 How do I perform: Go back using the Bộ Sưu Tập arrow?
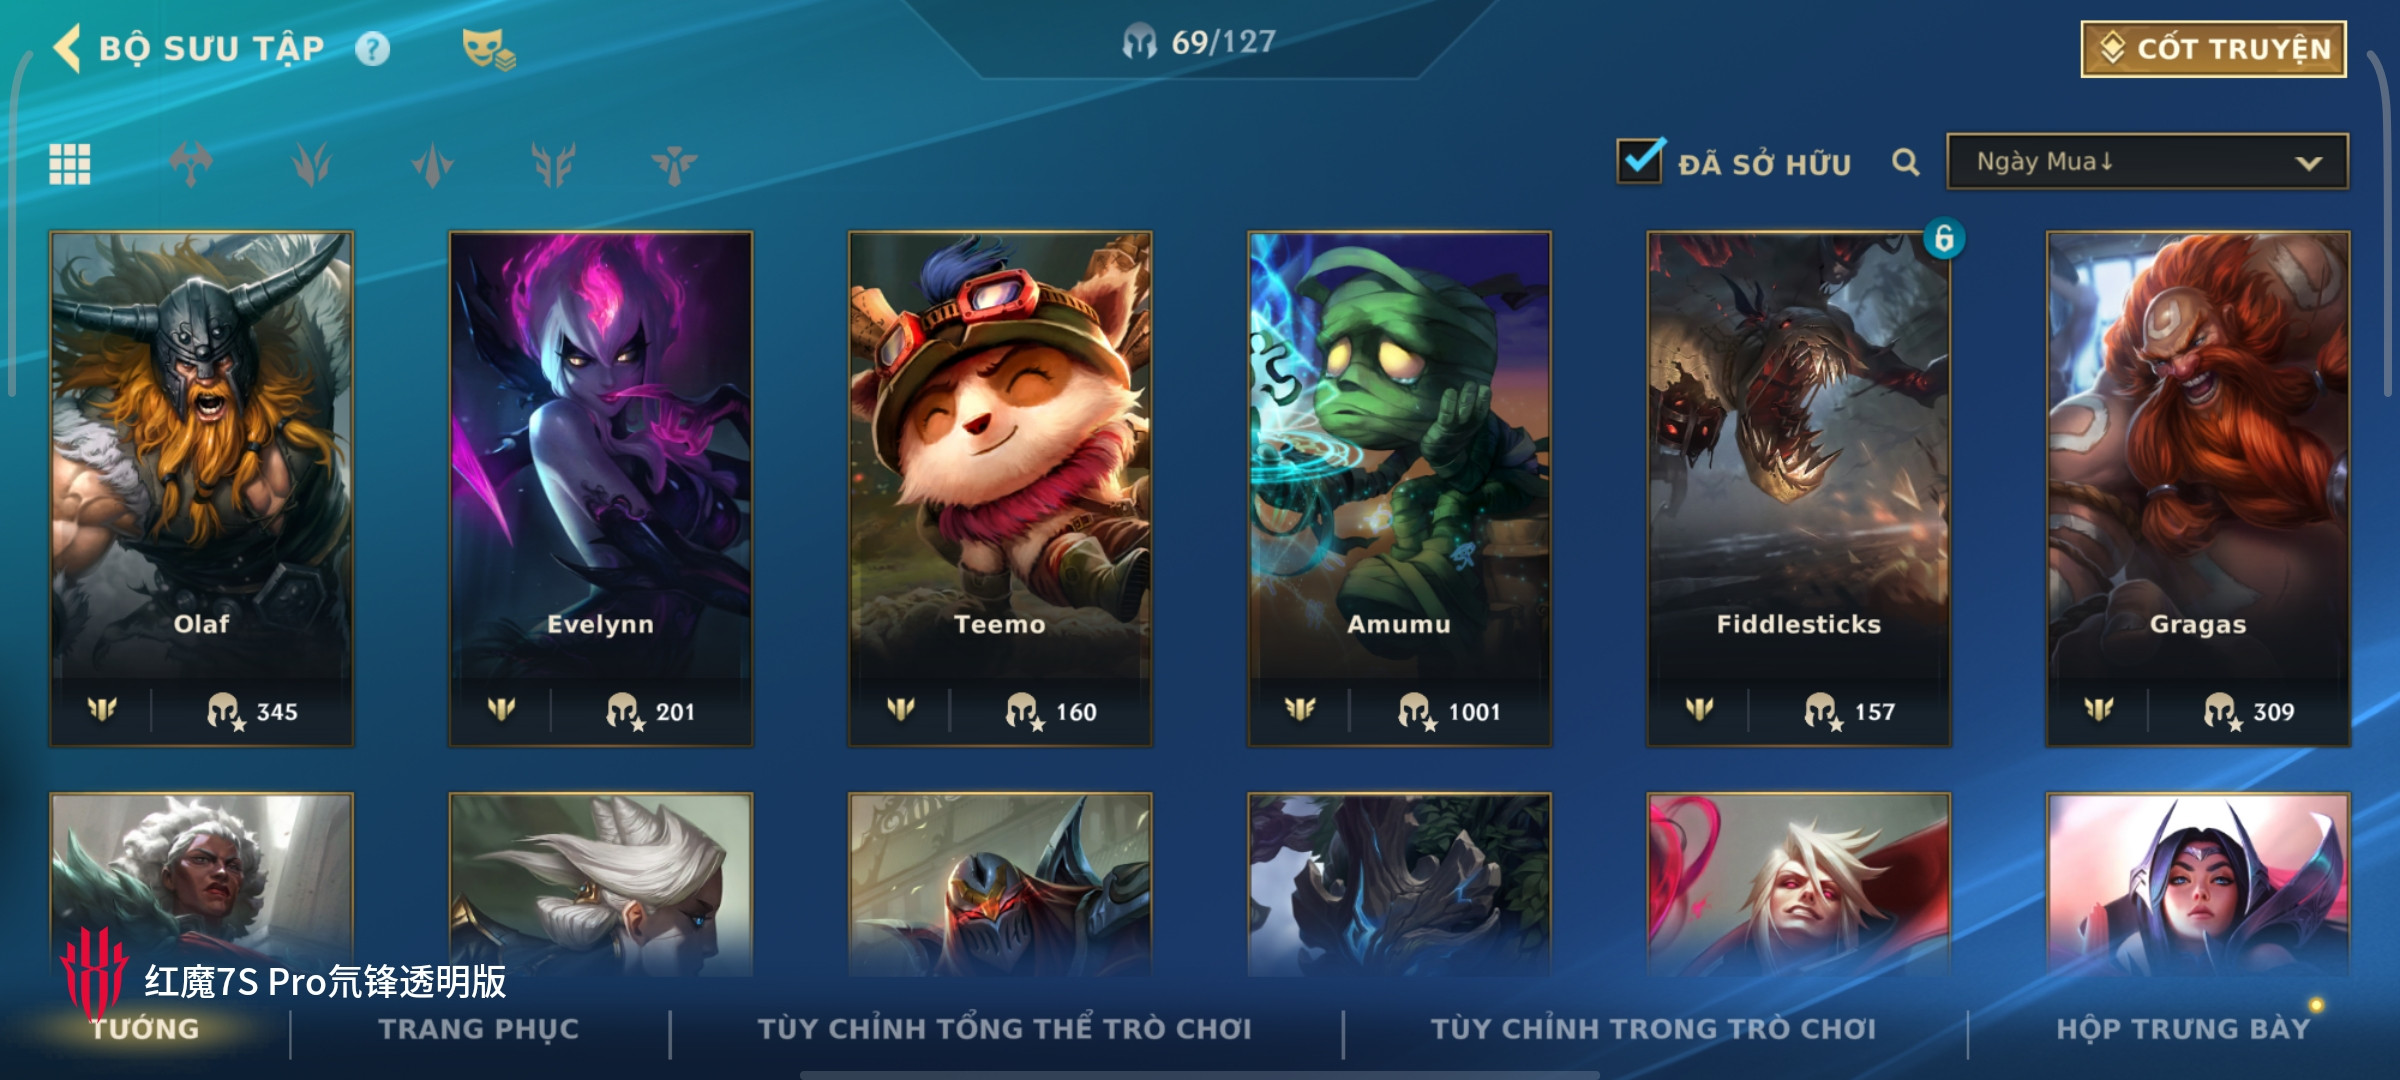point(68,48)
